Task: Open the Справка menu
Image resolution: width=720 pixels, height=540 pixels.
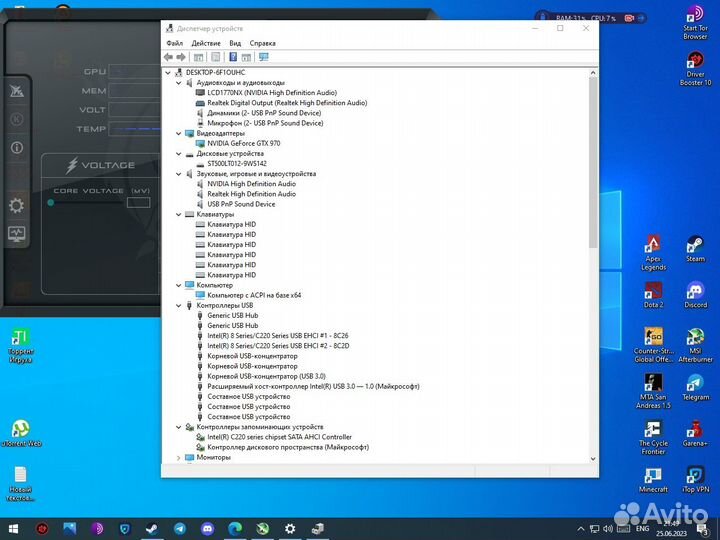Action: click(x=263, y=43)
